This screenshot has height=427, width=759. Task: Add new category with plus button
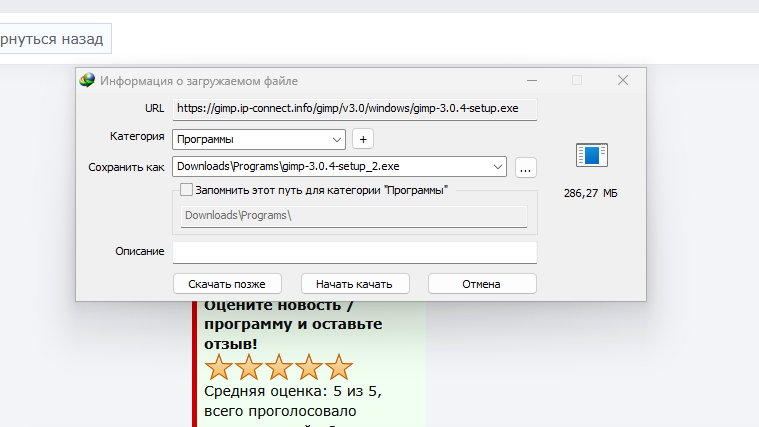click(363, 139)
